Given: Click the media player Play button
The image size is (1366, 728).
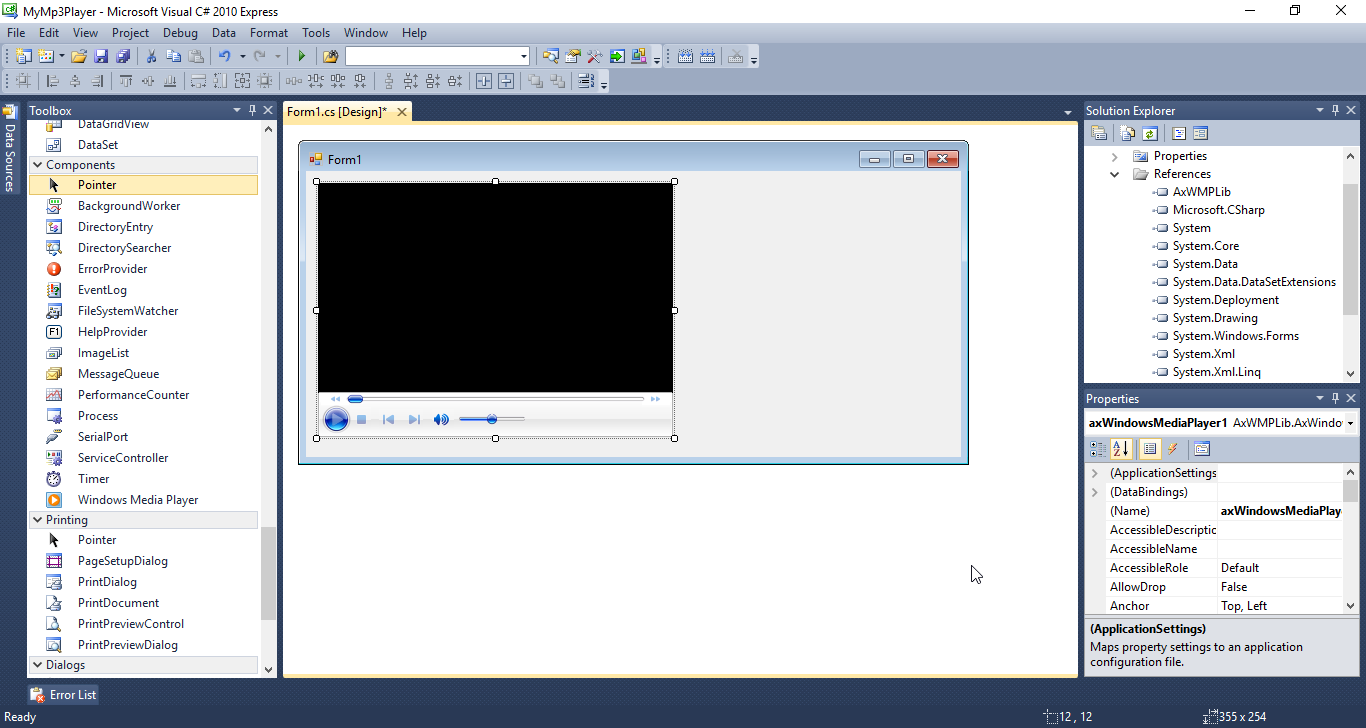Looking at the screenshot, I should click(x=337, y=420).
